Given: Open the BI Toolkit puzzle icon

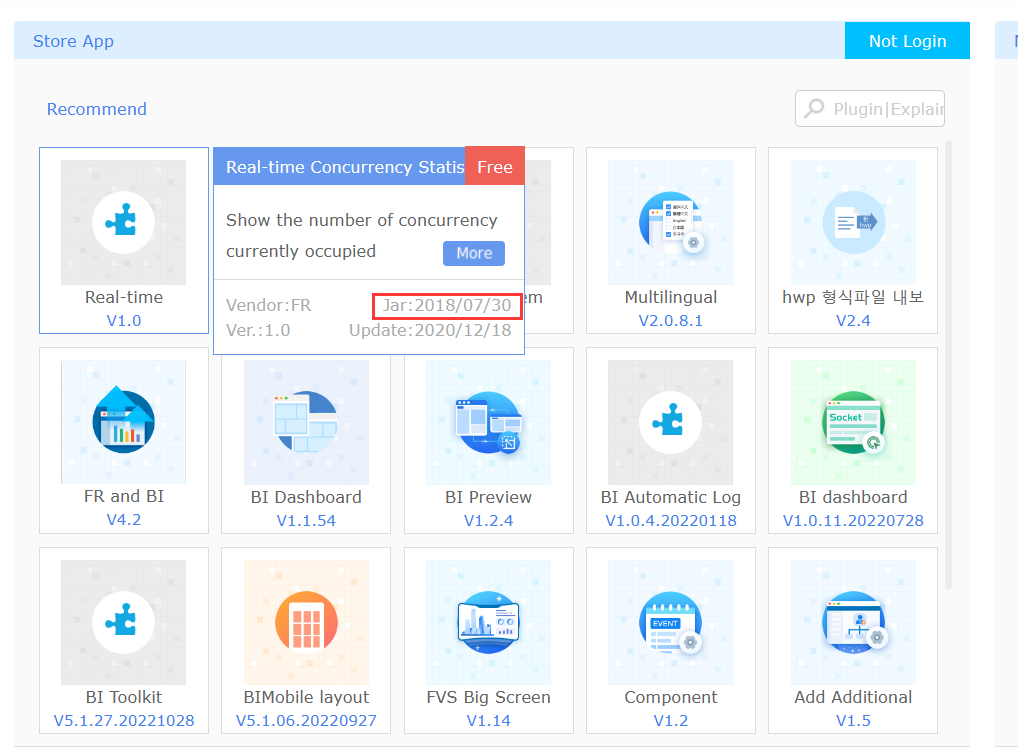Looking at the screenshot, I should coord(123,622).
